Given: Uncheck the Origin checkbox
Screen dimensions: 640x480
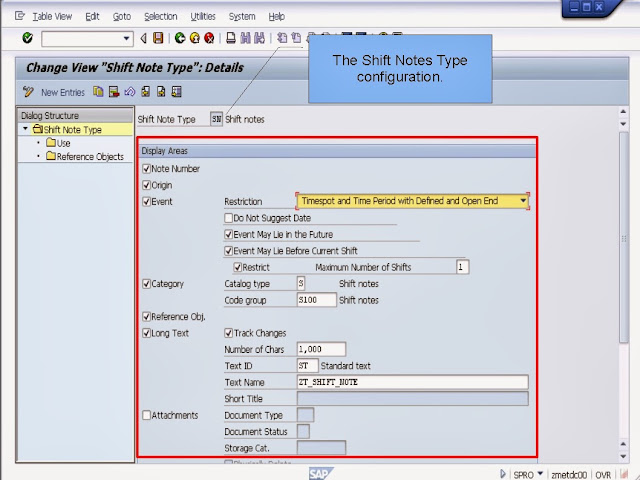Looking at the screenshot, I should tap(147, 185).
